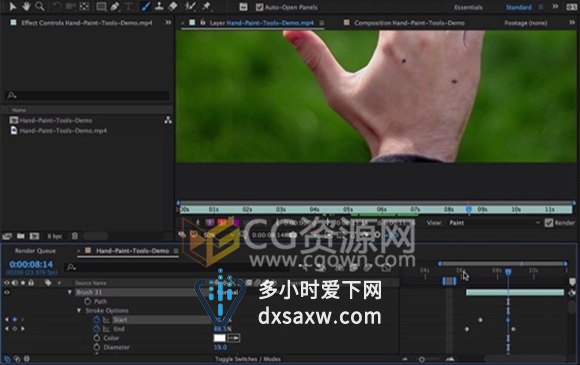Click the audio speaker column icon
This screenshot has height=365, width=580.
[15, 283]
